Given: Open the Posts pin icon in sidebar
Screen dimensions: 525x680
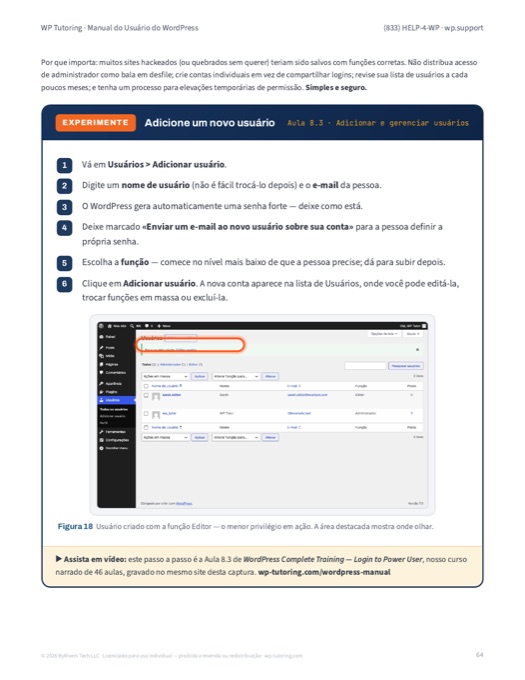Looking at the screenshot, I should pos(101,347).
